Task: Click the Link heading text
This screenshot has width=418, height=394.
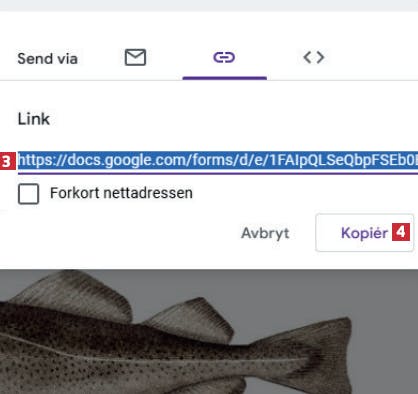Action: click(x=34, y=119)
